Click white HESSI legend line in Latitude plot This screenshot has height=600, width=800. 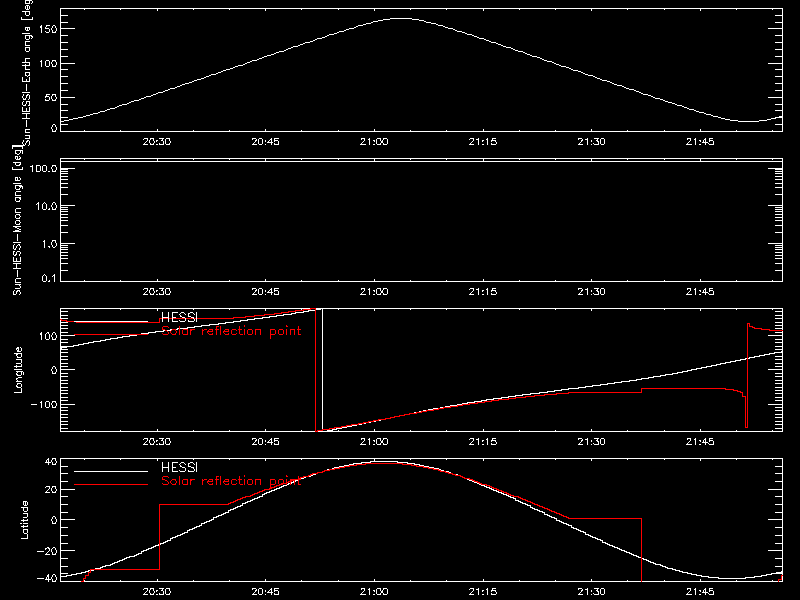[111, 471]
